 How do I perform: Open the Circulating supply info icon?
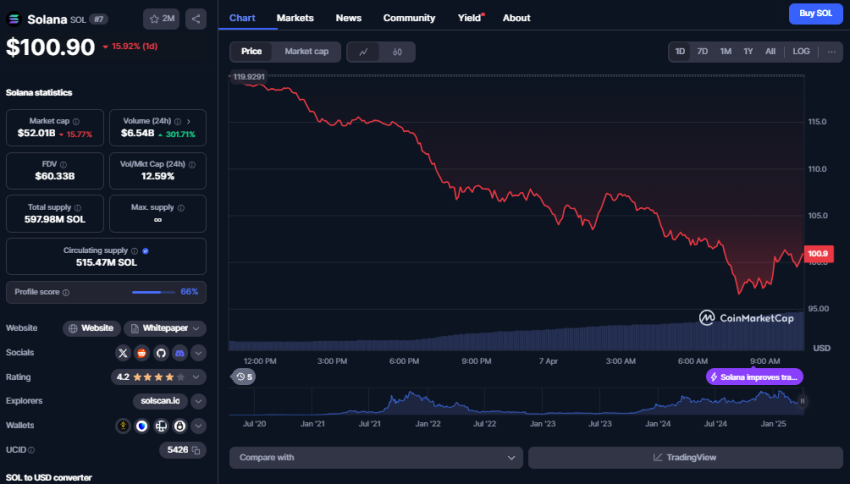tap(134, 251)
